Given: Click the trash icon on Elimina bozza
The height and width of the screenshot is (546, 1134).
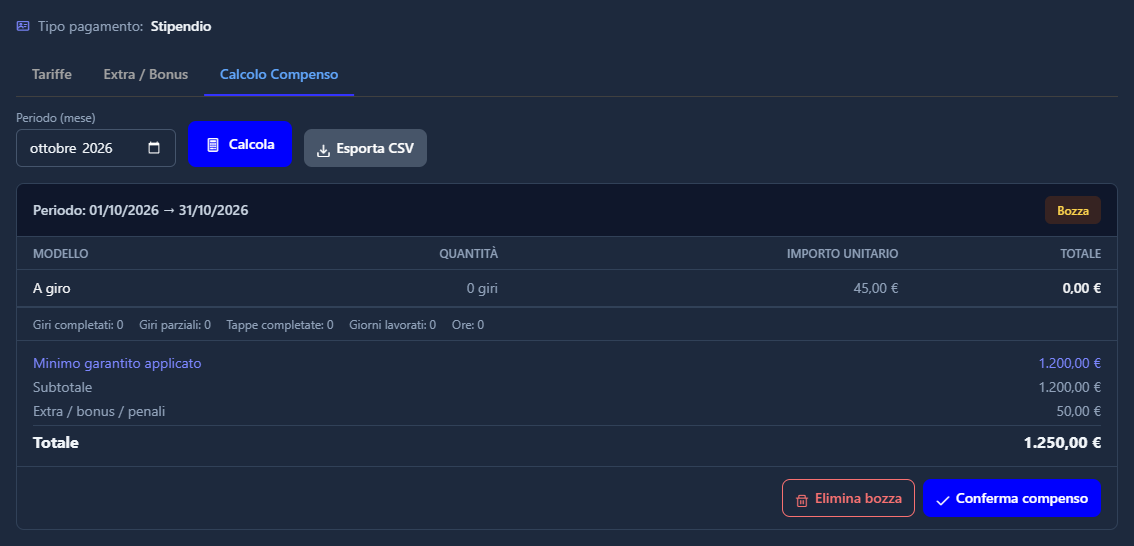Looking at the screenshot, I should pyautogui.click(x=801, y=500).
